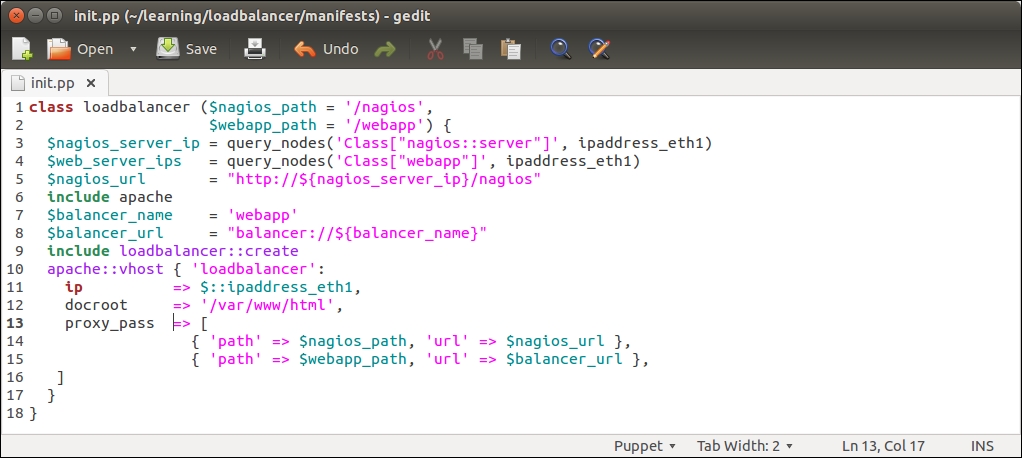Print the document using printer icon

click(256, 49)
